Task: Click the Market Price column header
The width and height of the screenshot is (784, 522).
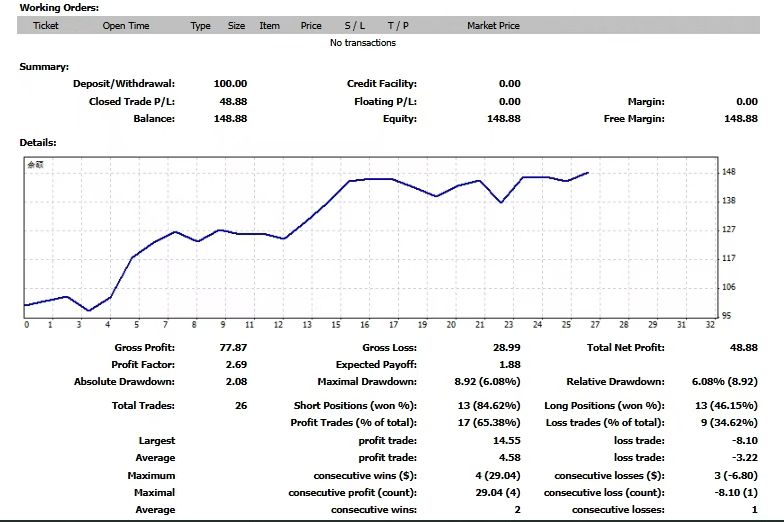Action: click(x=494, y=26)
